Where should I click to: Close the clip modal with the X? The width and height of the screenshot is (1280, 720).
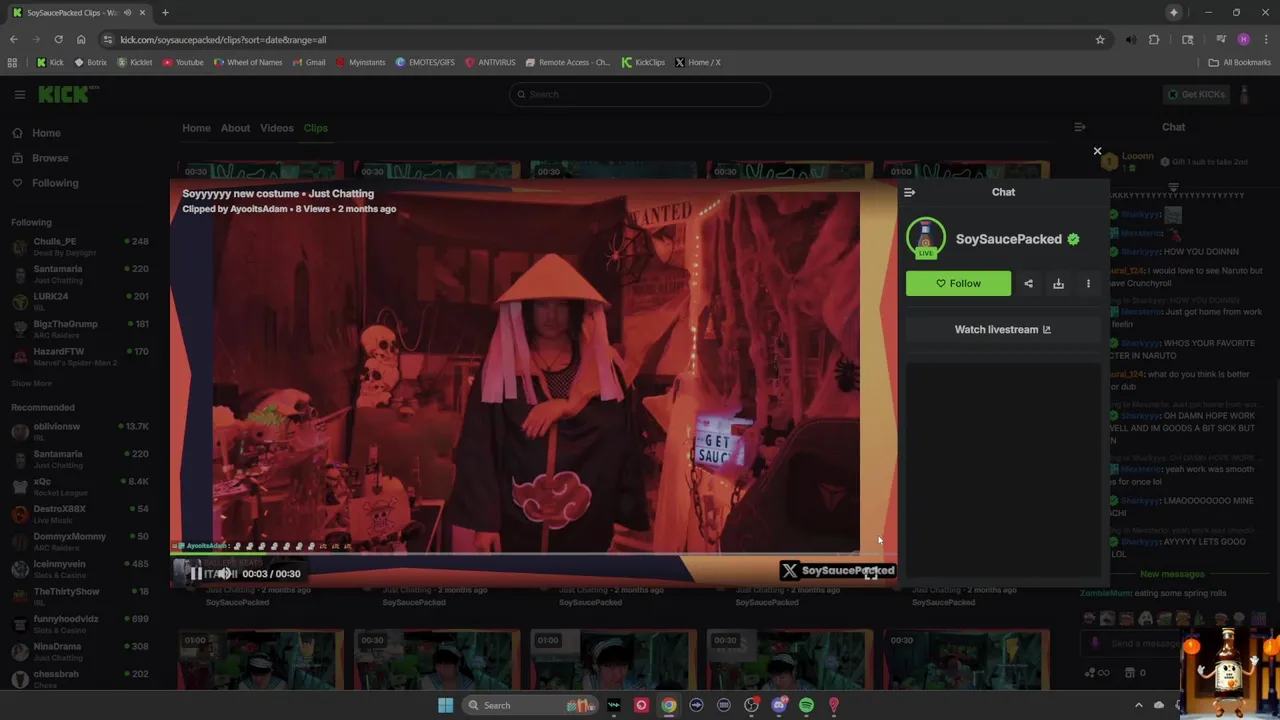click(1097, 152)
